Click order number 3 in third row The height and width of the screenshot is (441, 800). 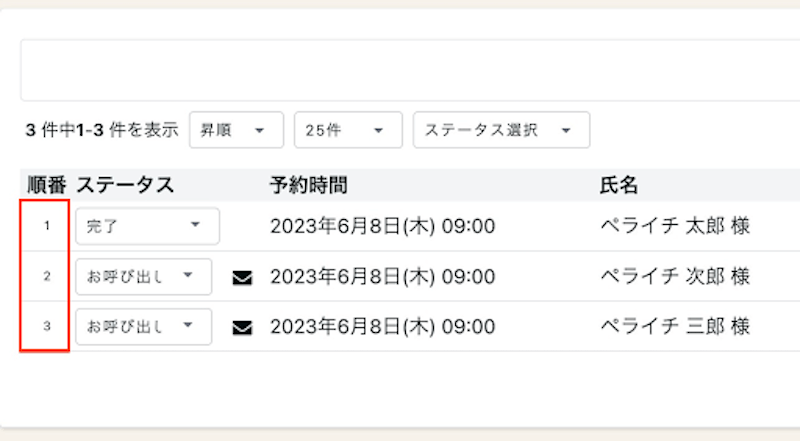click(x=47, y=327)
